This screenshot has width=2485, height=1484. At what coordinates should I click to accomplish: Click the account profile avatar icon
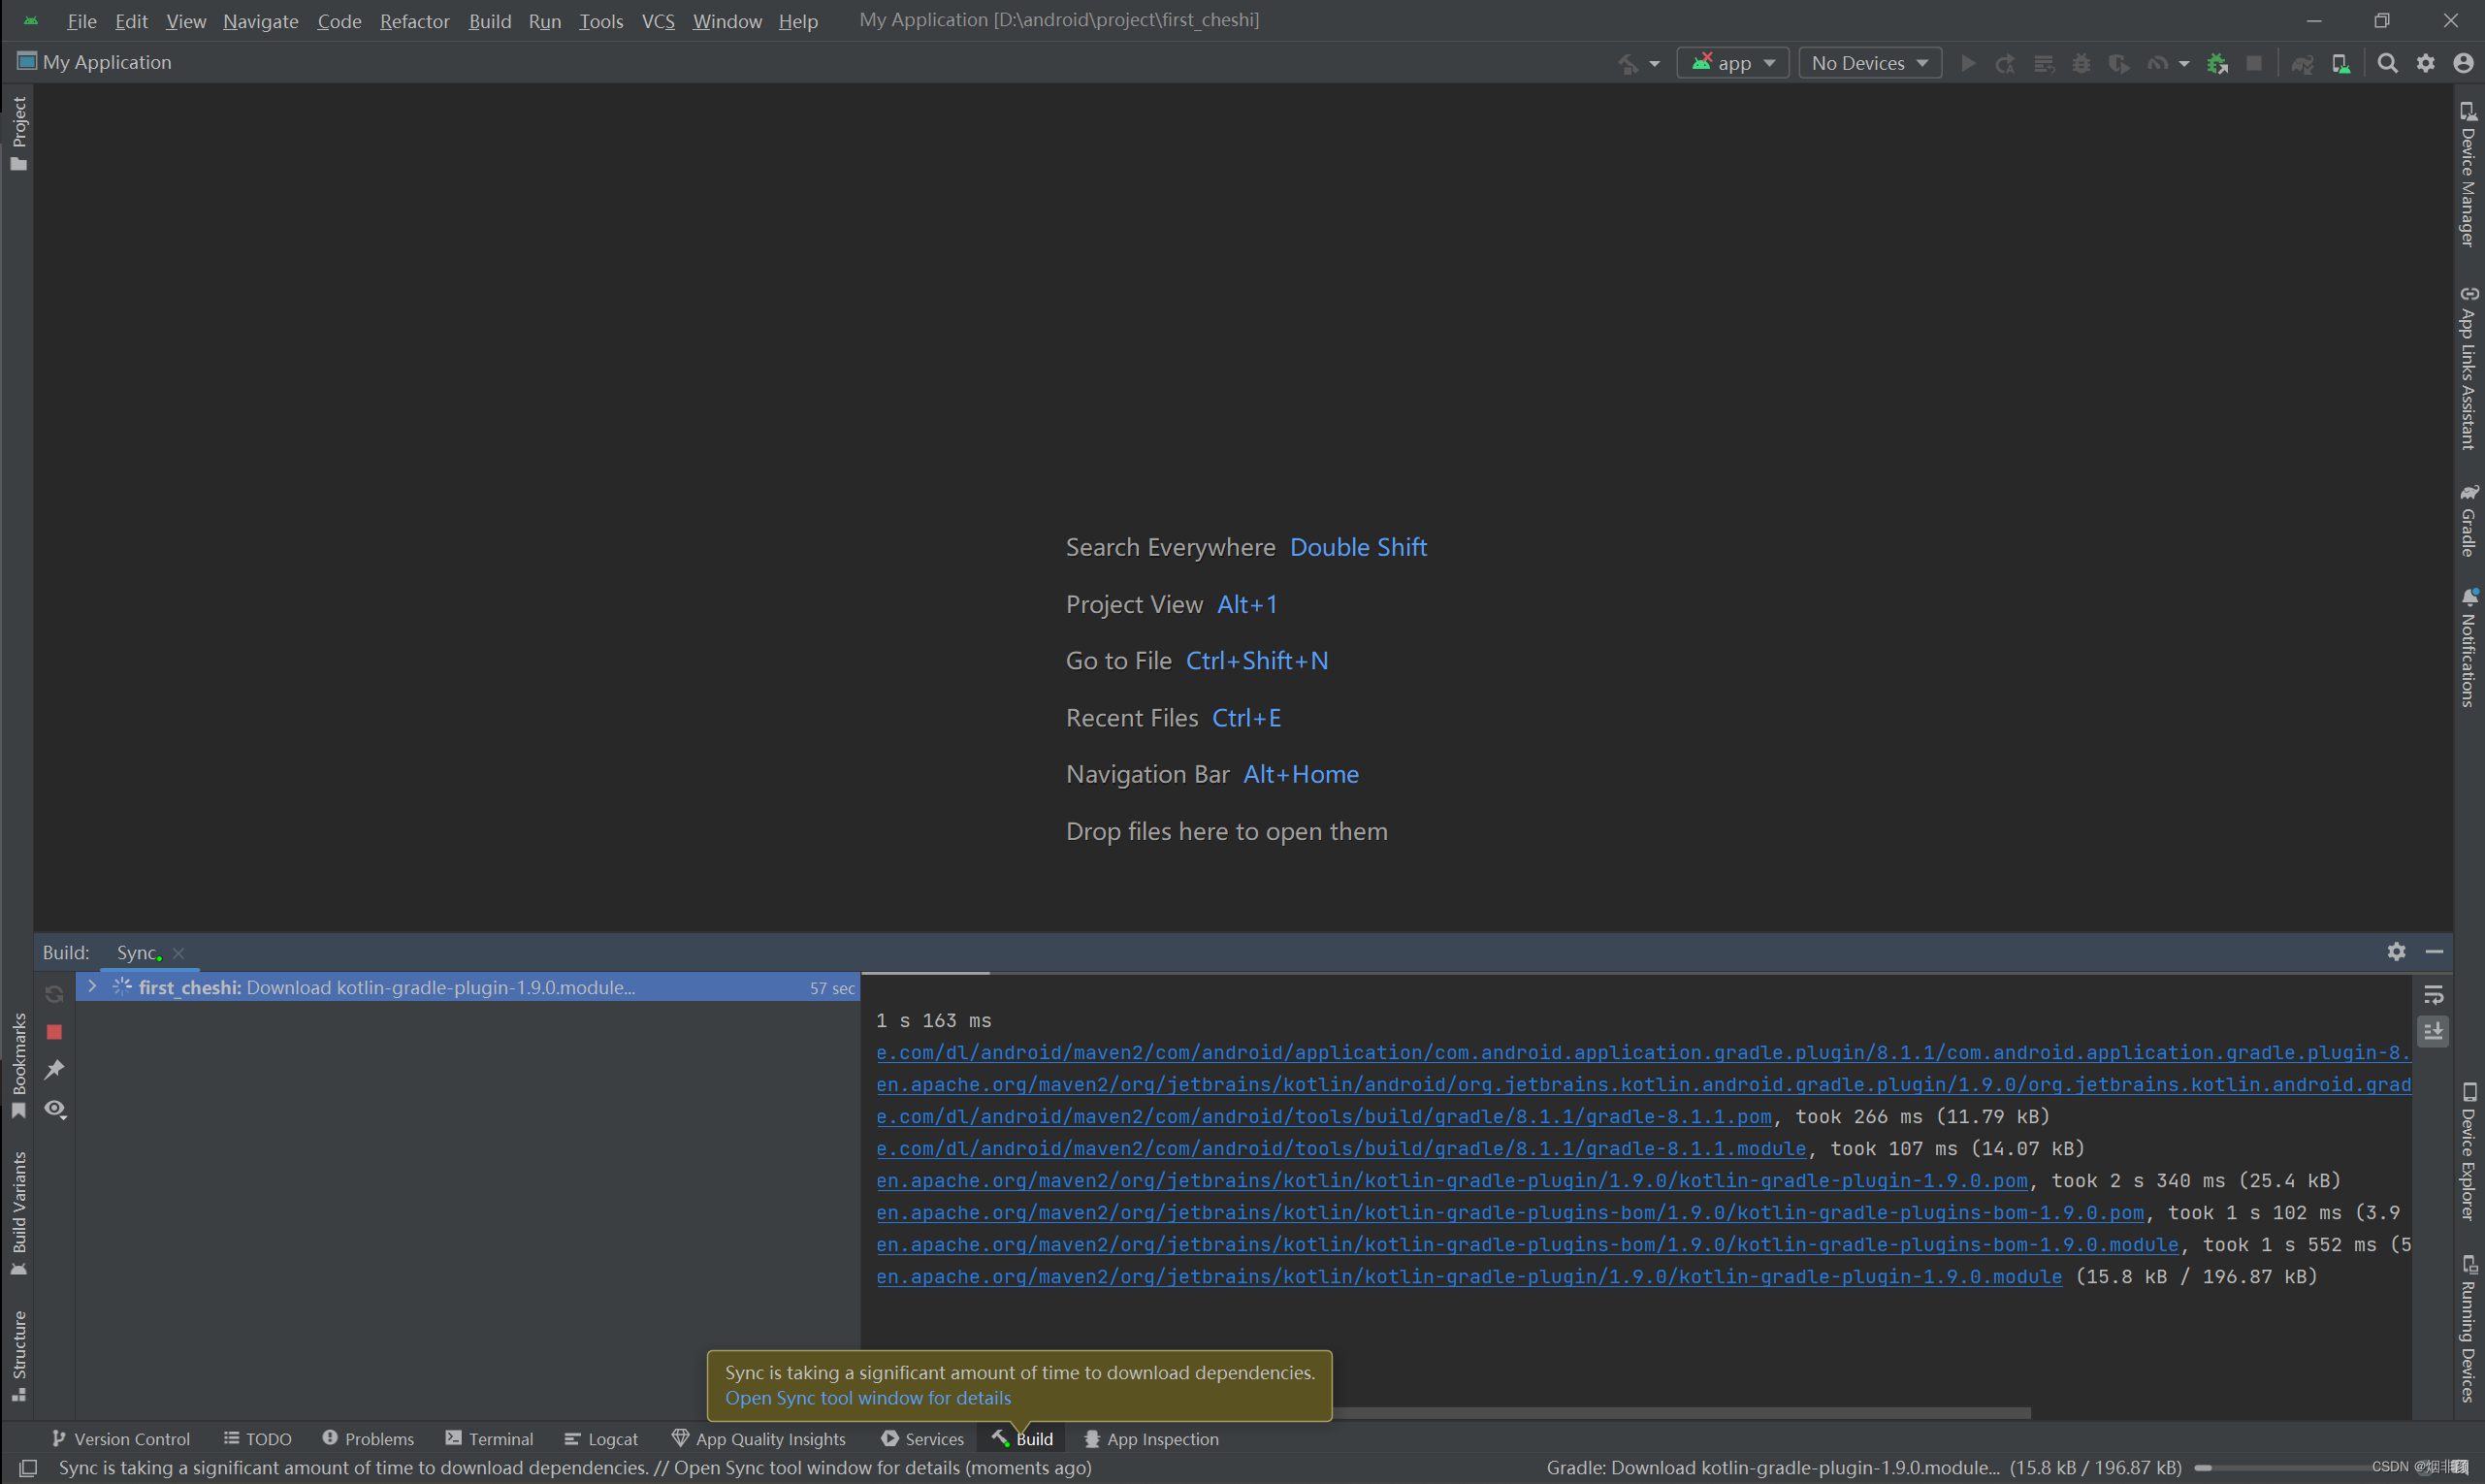tap(2463, 63)
